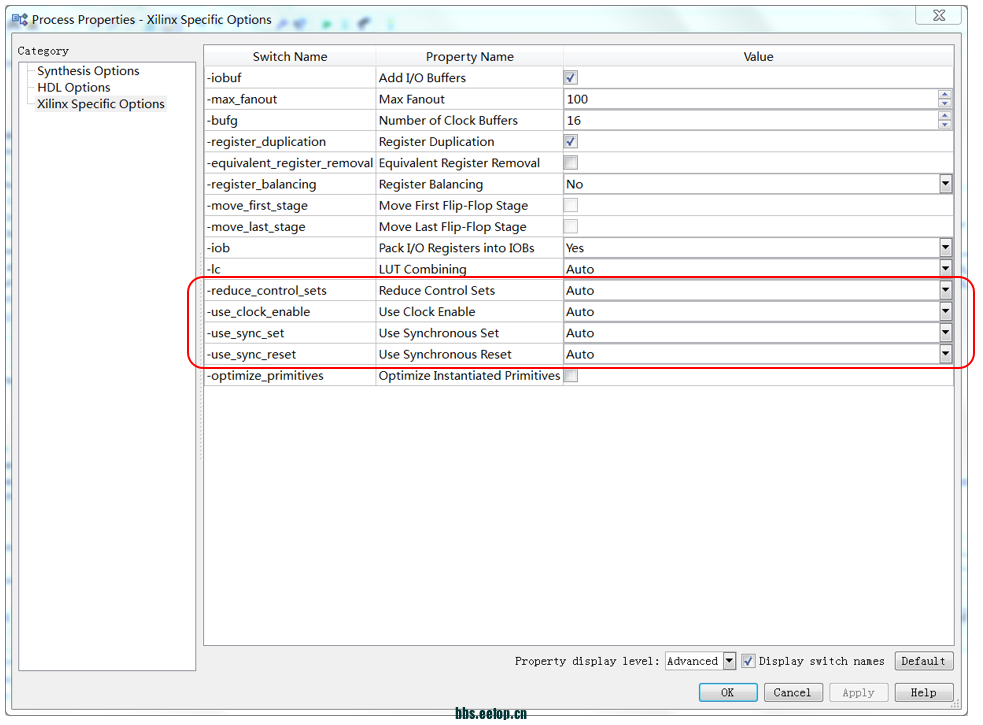Viewport: 983px width, 725px height.
Task: Expand the Use Clock Enable dropdown
Action: click(945, 312)
